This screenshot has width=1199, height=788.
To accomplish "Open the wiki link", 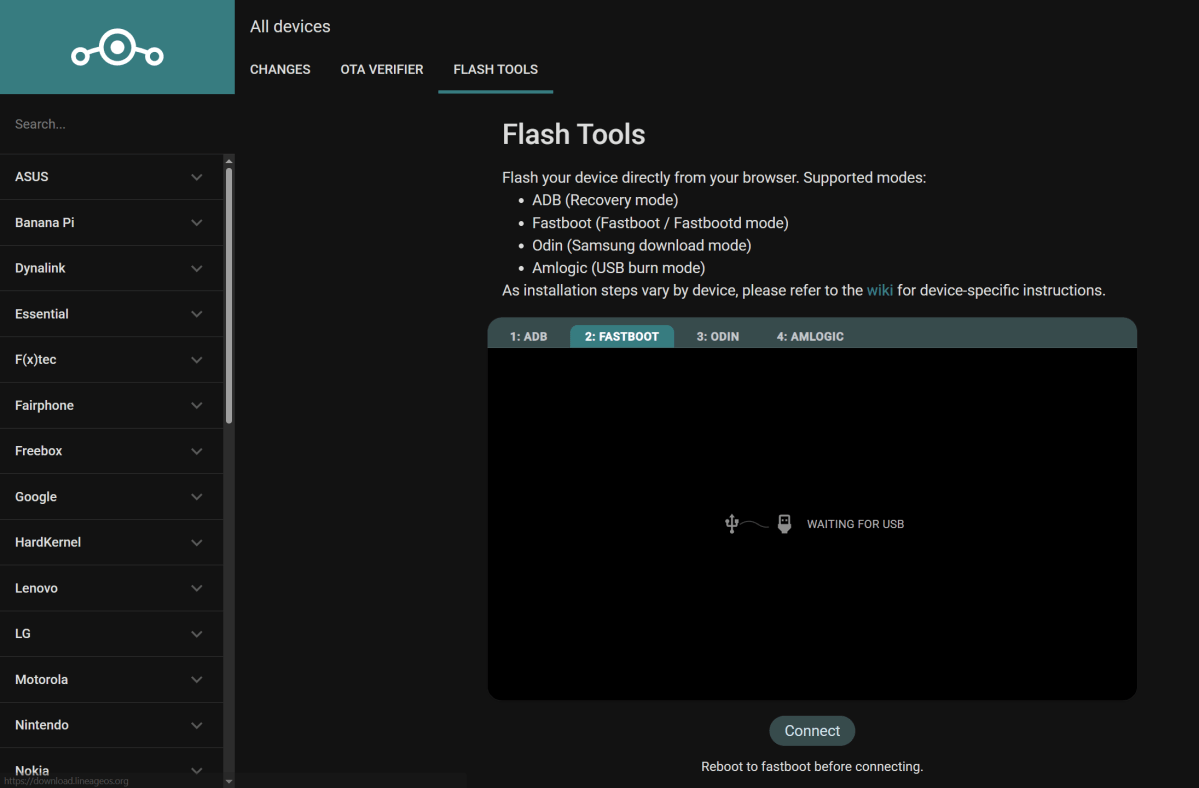I will click(x=879, y=290).
